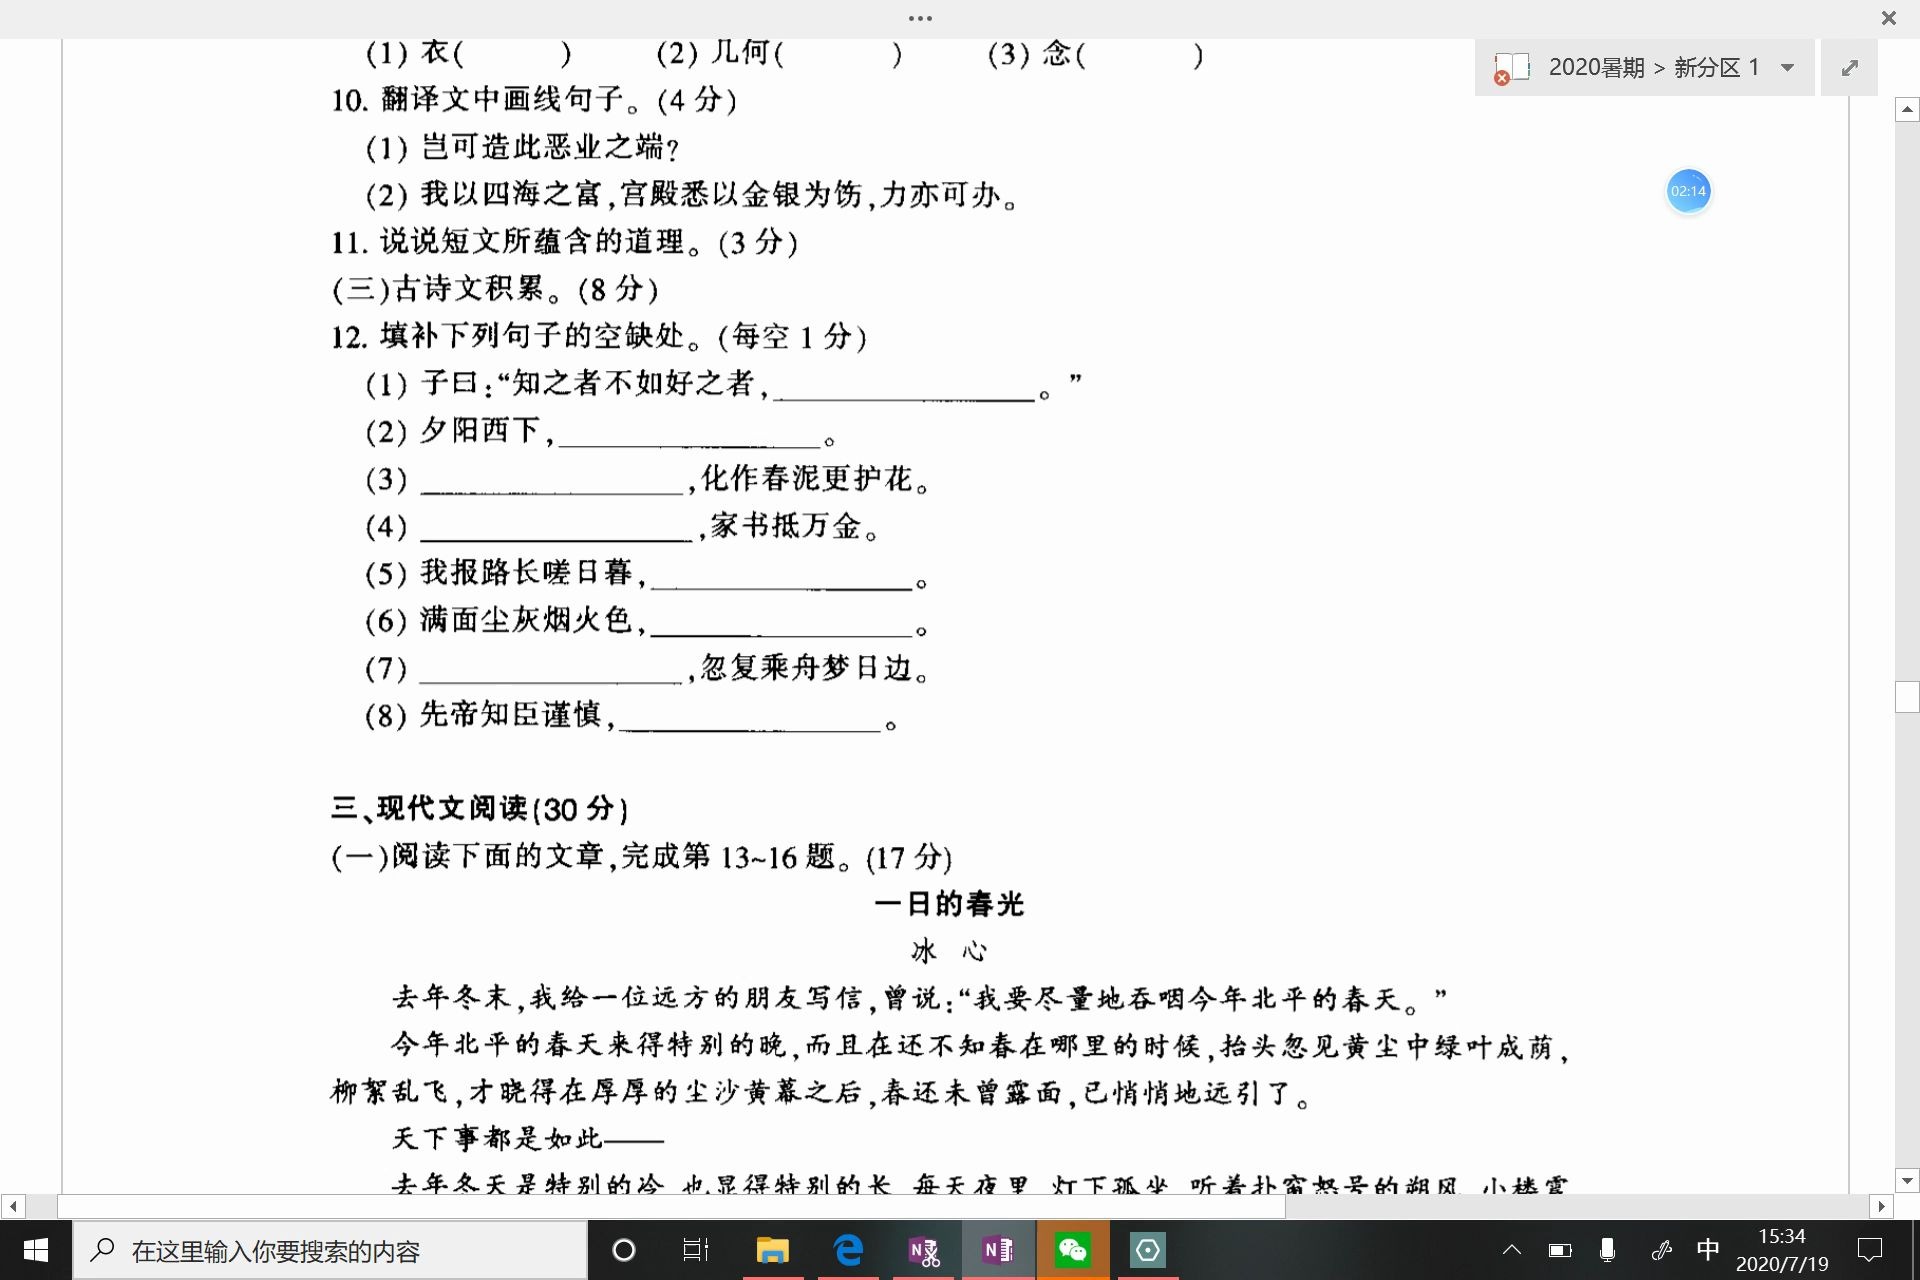The image size is (1920, 1280).
Task: Click the line 12. 填补下列句子的空缺处
Action: pos(598,337)
